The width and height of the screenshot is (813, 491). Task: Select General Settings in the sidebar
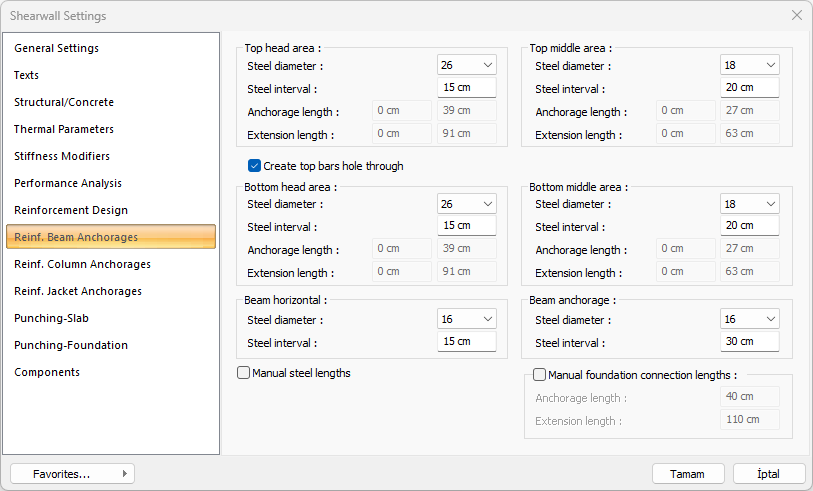[56, 48]
